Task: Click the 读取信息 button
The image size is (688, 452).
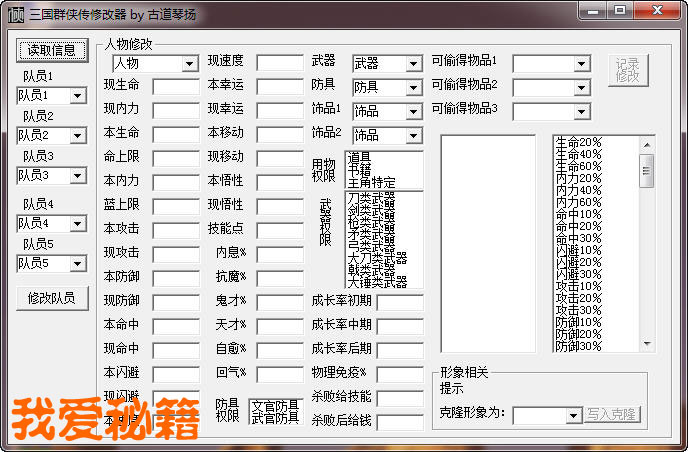Action: tap(51, 50)
